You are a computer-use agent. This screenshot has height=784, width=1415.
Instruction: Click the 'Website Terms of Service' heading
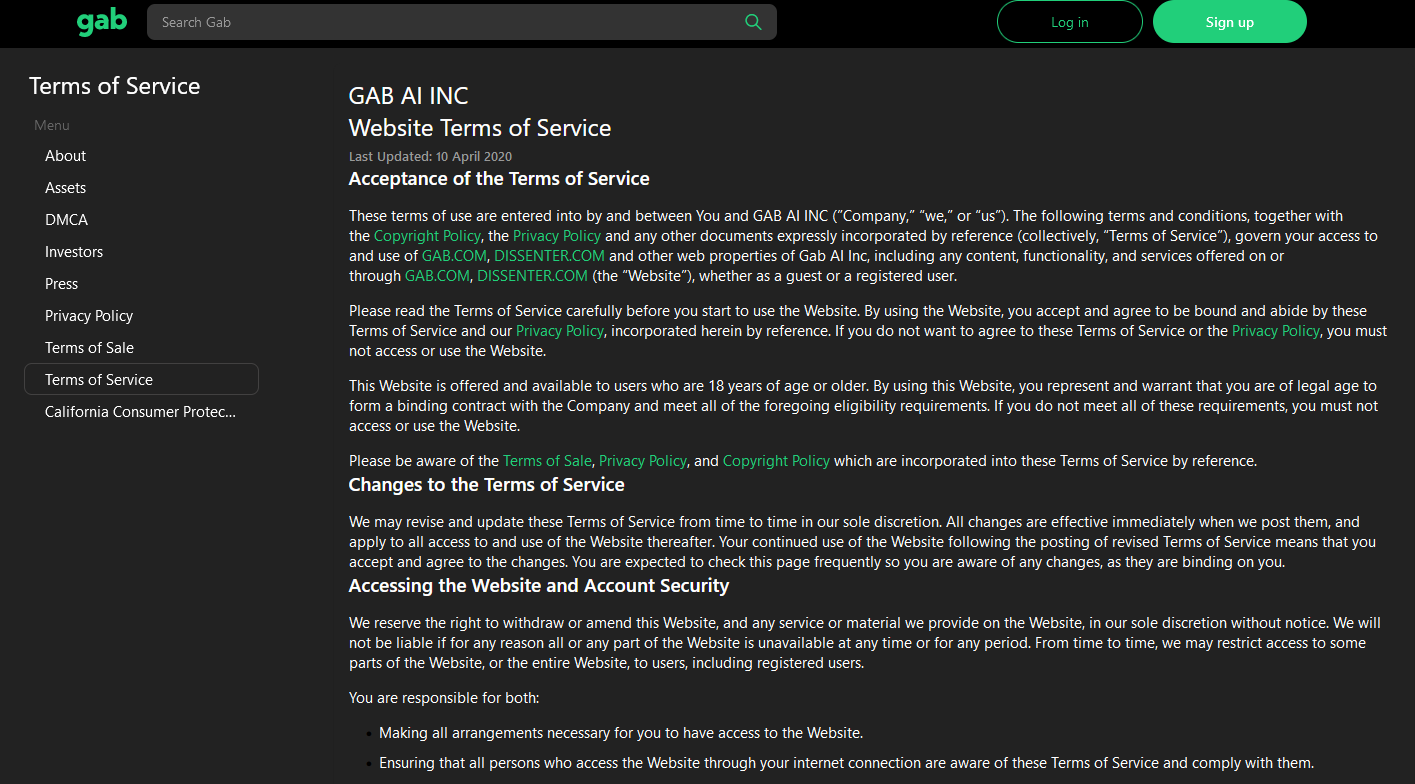[x=480, y=128]
